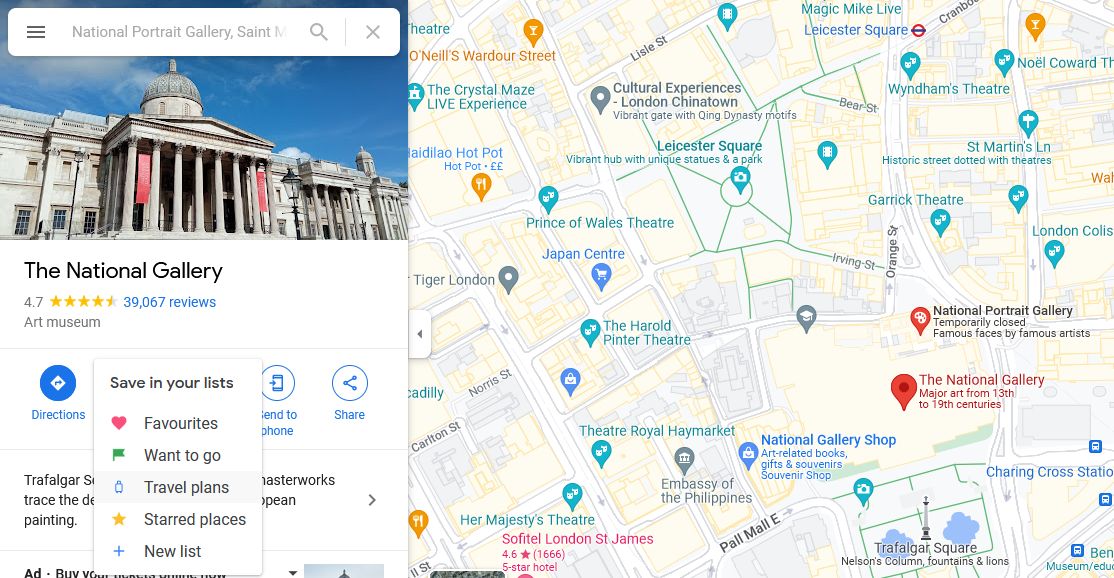Click the National Gallery Shop shopping pin
1114x578 pixels.
747,454
